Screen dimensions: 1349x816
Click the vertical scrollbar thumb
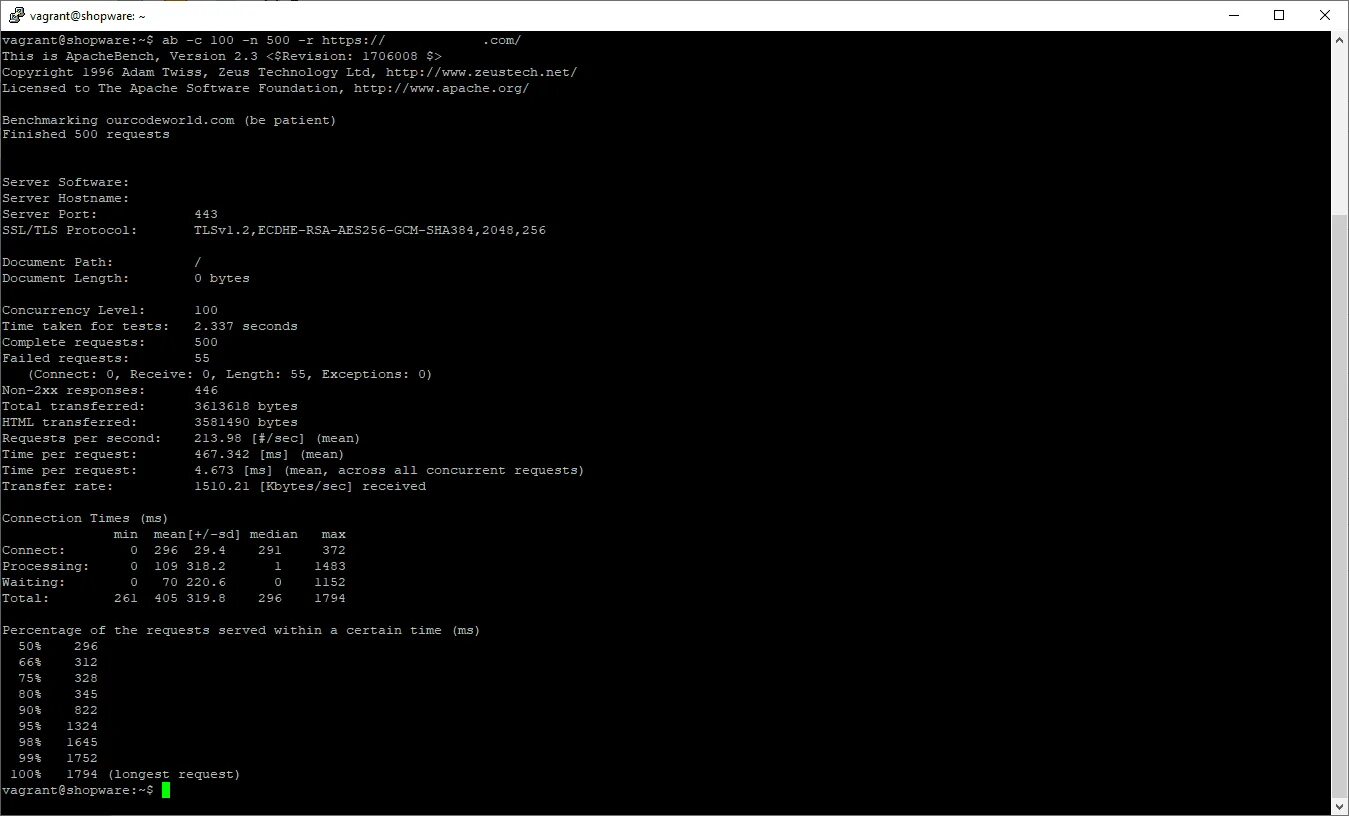[x=1340, y=506]
